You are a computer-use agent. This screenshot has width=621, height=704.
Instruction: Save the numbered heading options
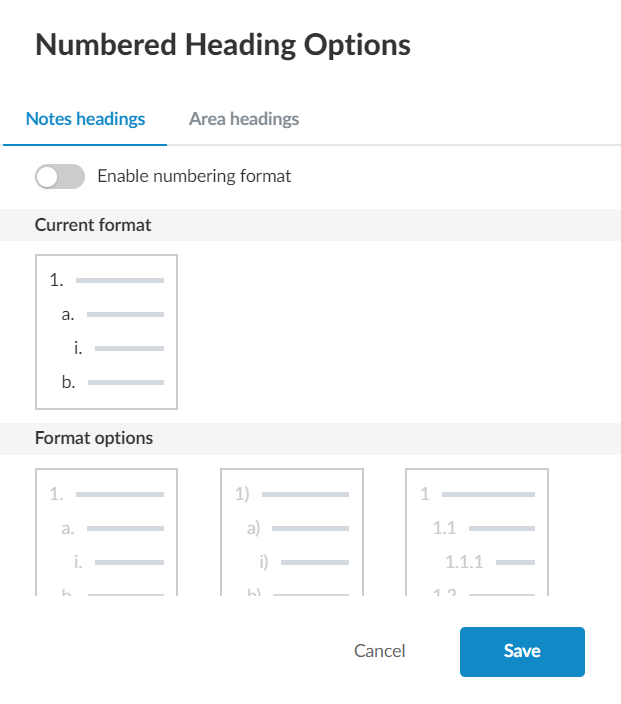tap(521, 652)
